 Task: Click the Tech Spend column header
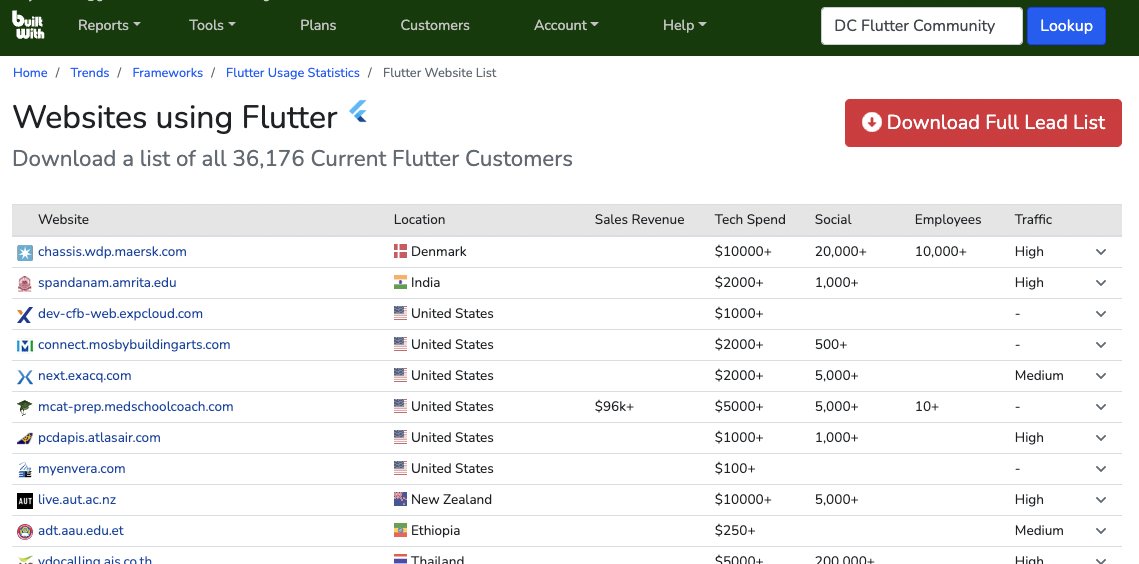(x=750, y=219)
